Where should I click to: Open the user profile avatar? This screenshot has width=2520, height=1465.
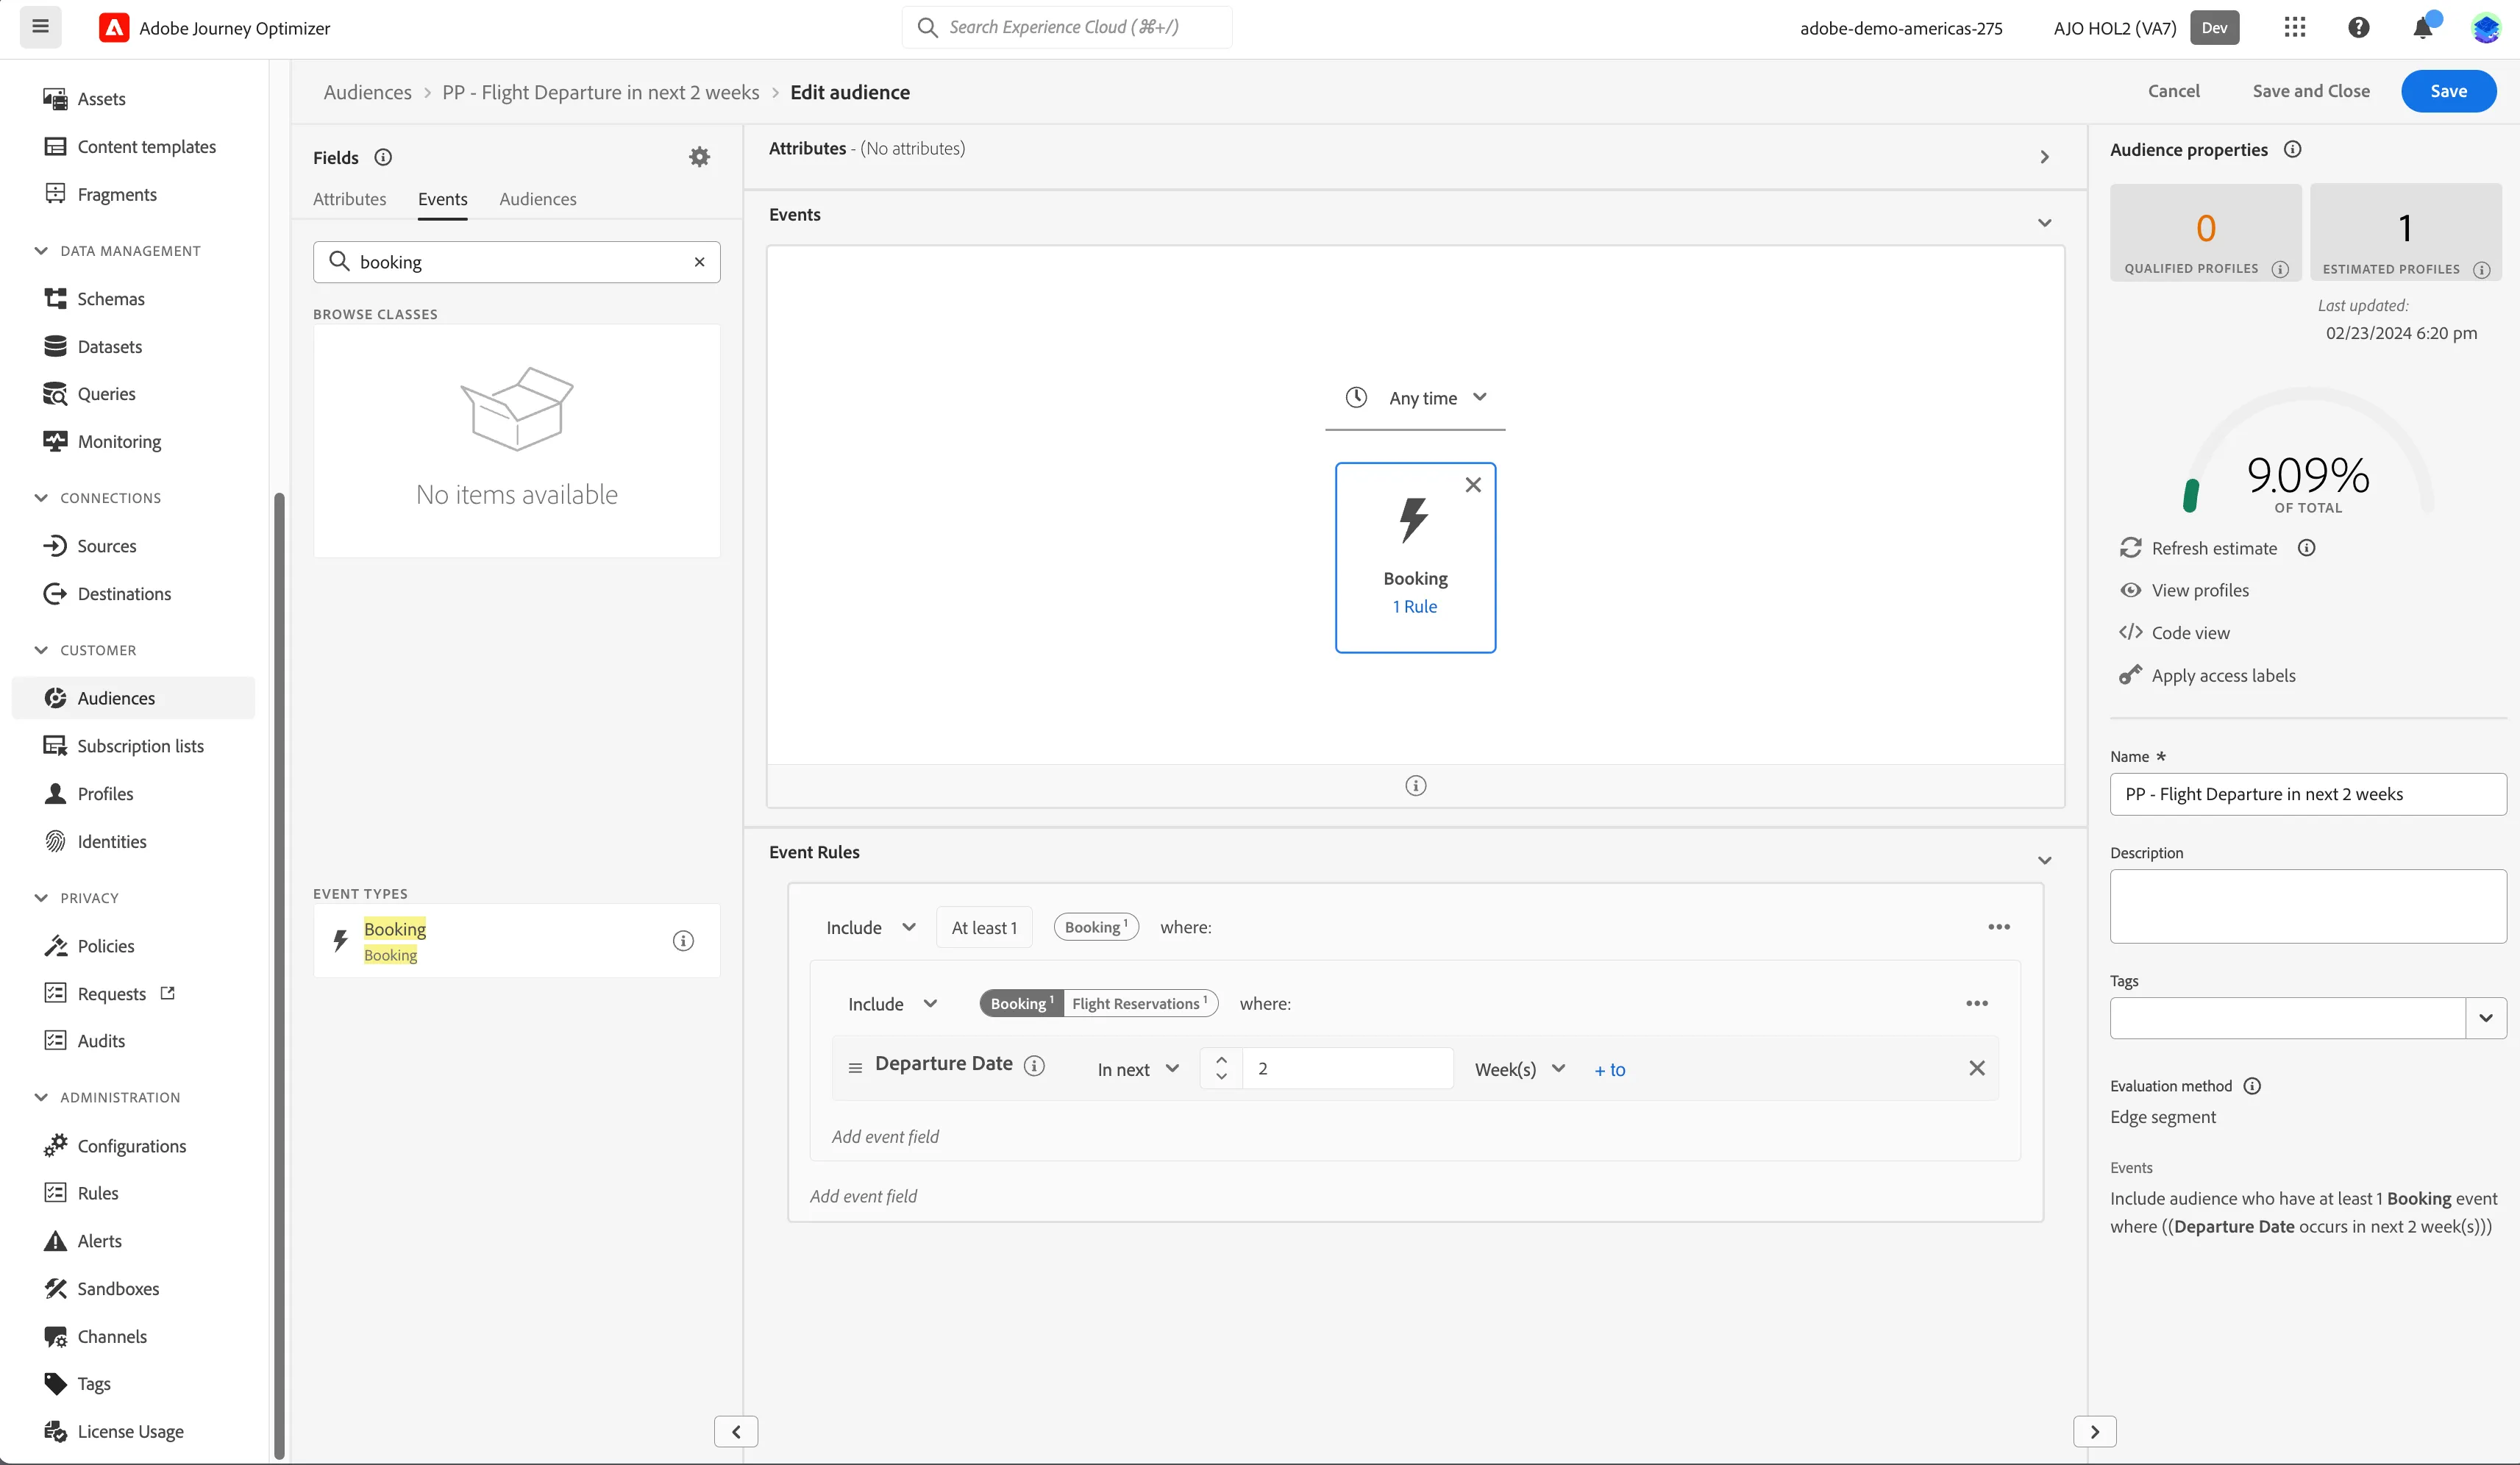point(2485,27)
